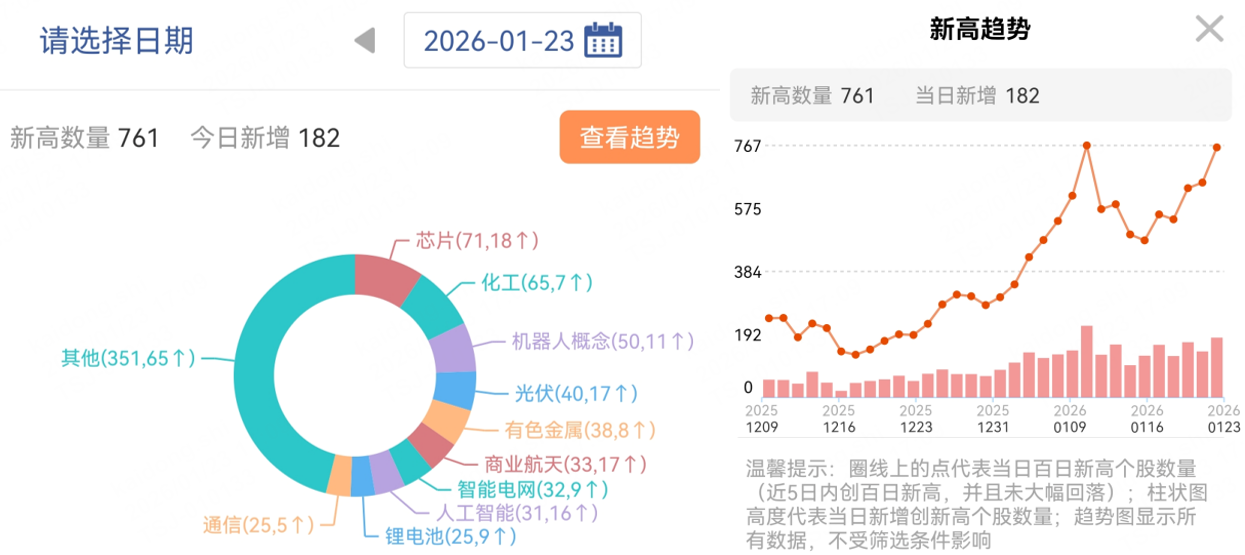
Task: Select the 商业航天 sector label
Action: [565, 464]
